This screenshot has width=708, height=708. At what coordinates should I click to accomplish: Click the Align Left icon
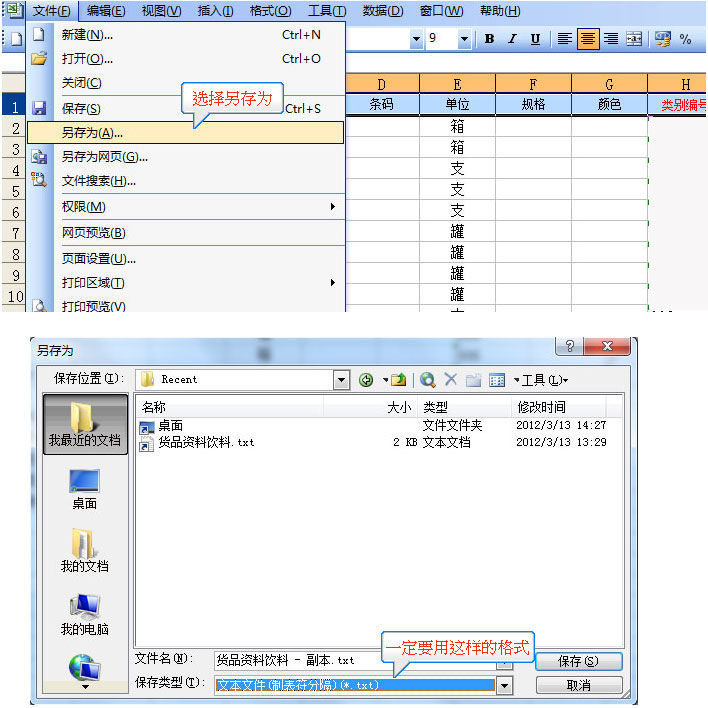point(565,39)
